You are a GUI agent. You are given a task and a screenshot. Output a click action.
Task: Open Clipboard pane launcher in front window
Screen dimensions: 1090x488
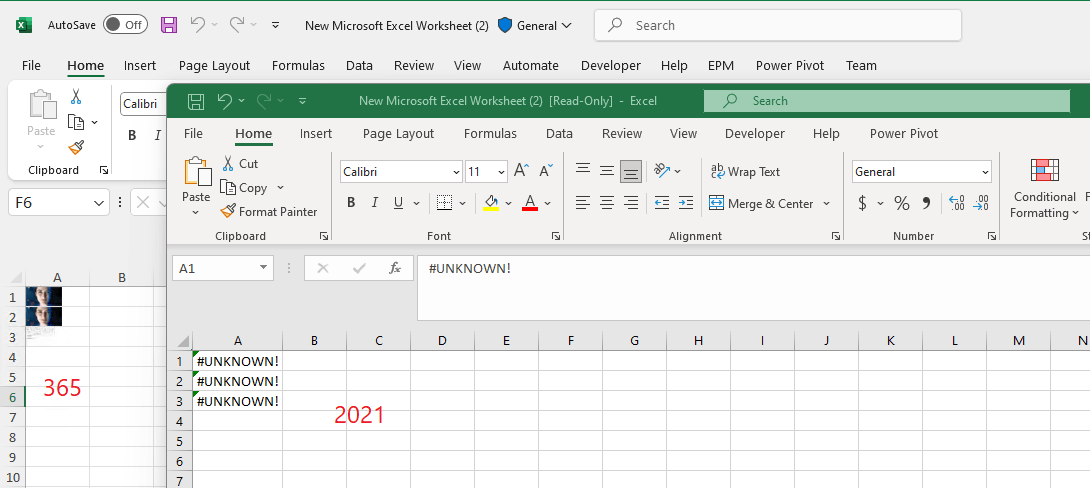(324, 236)
